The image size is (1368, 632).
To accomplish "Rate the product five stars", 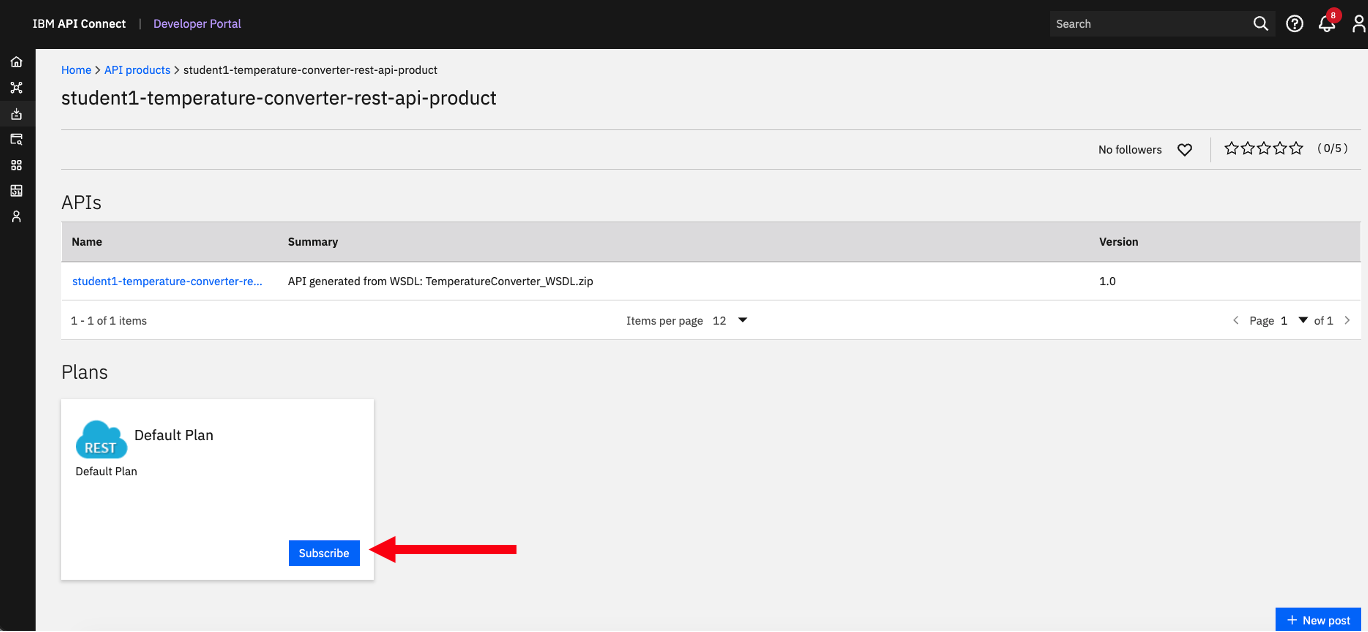I will pyautogui.click(x=1296, y=148).
